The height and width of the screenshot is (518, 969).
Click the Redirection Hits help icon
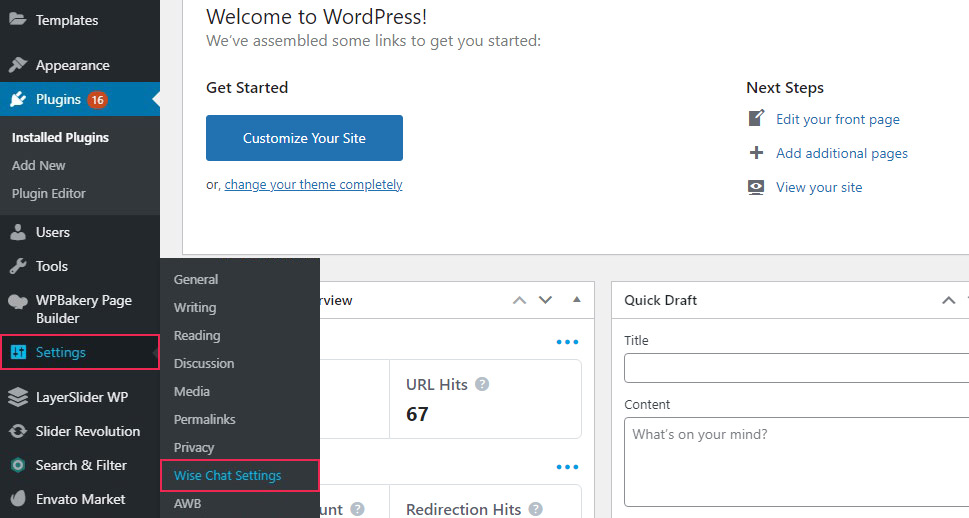click(x=536, y=509)
